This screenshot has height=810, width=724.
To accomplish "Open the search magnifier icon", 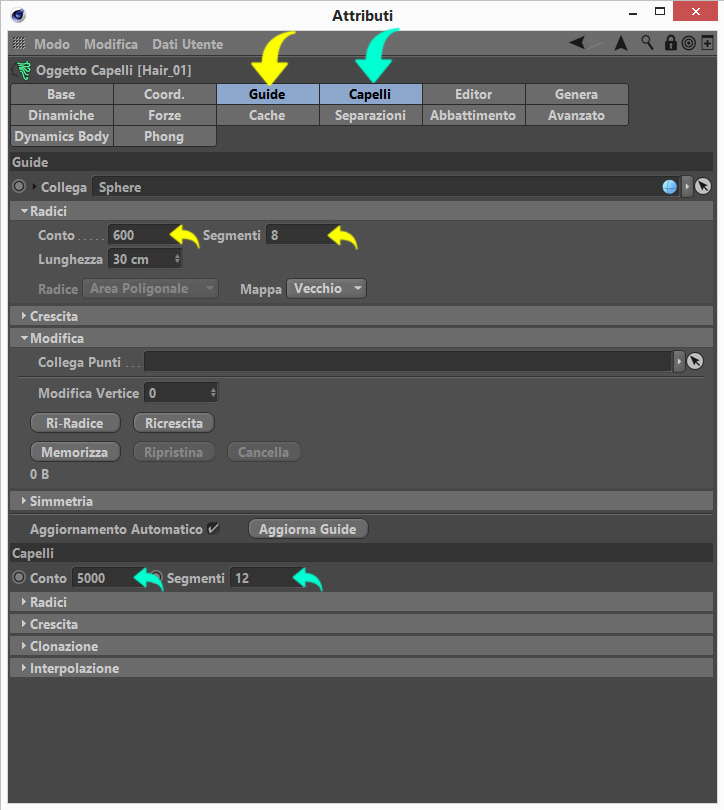I will click(x=647, y=42).
